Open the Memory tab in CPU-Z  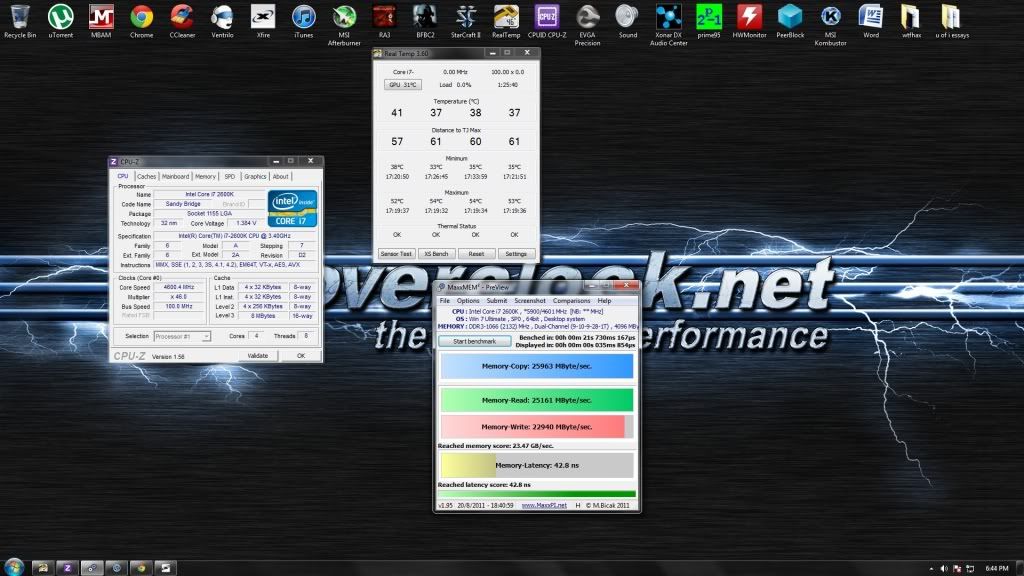point(205,176)
